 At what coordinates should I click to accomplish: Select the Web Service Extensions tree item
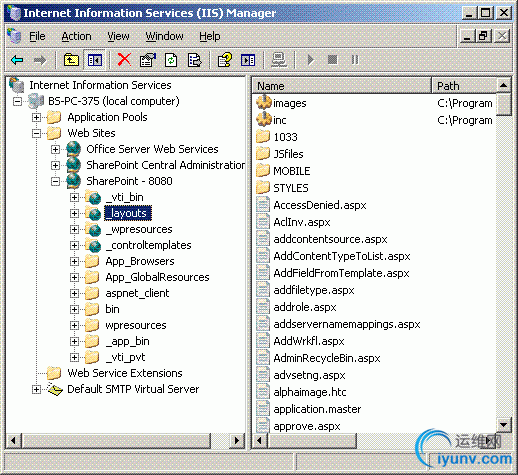point(125,373)
